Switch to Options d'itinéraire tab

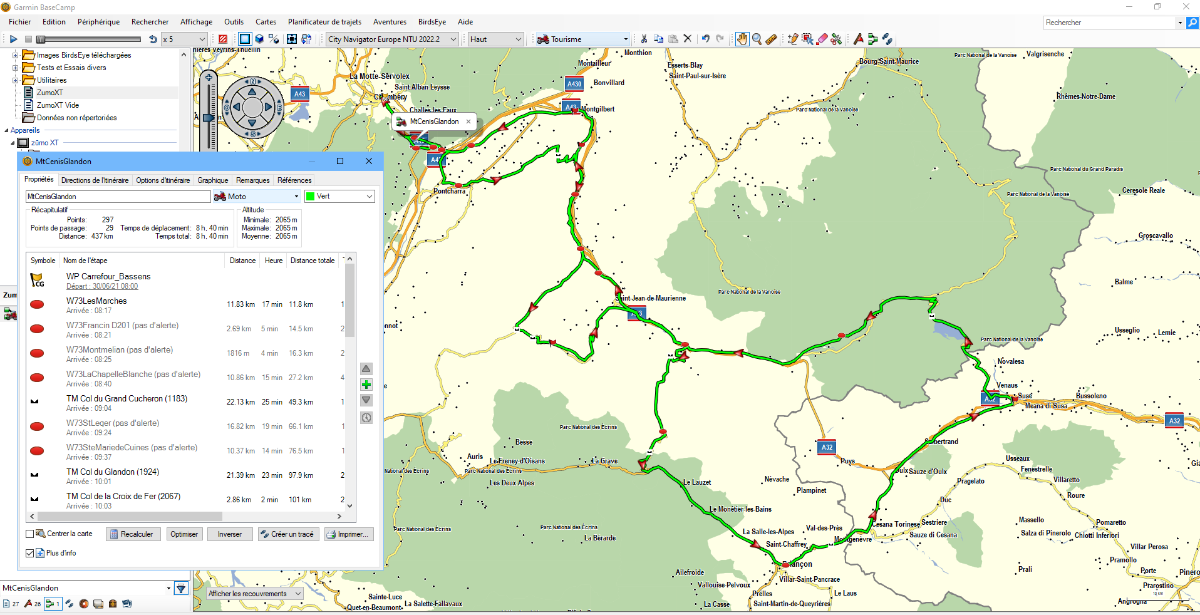point(163,180)
